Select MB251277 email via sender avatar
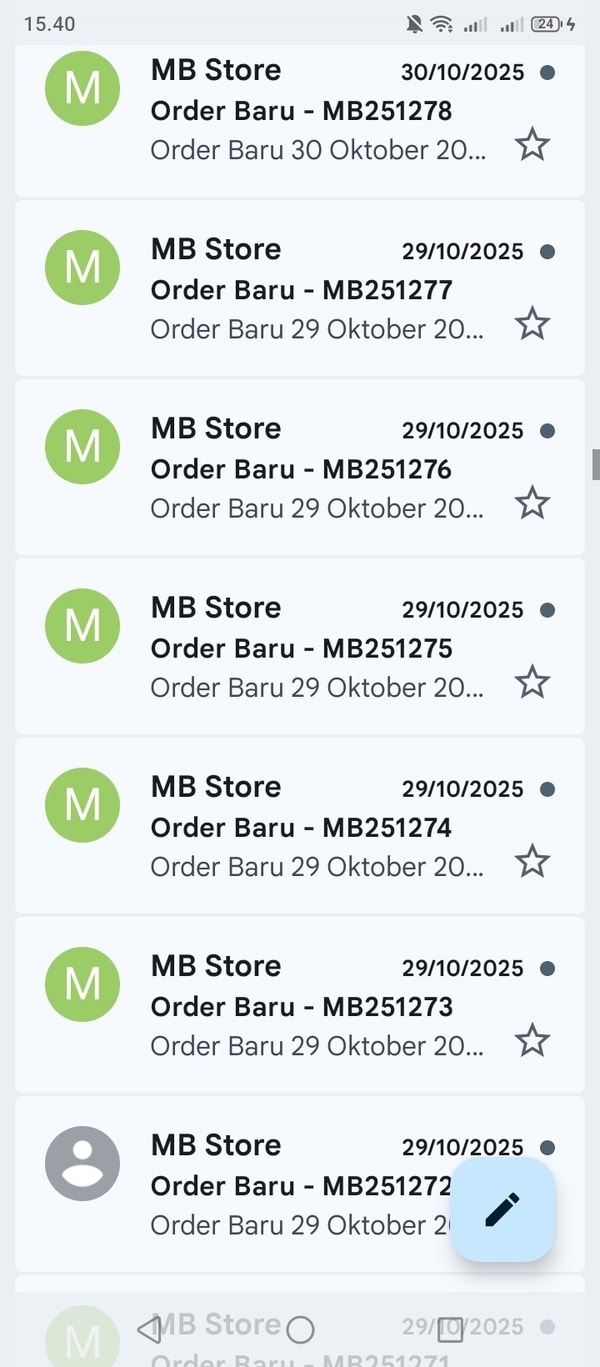 coord(83,268)
